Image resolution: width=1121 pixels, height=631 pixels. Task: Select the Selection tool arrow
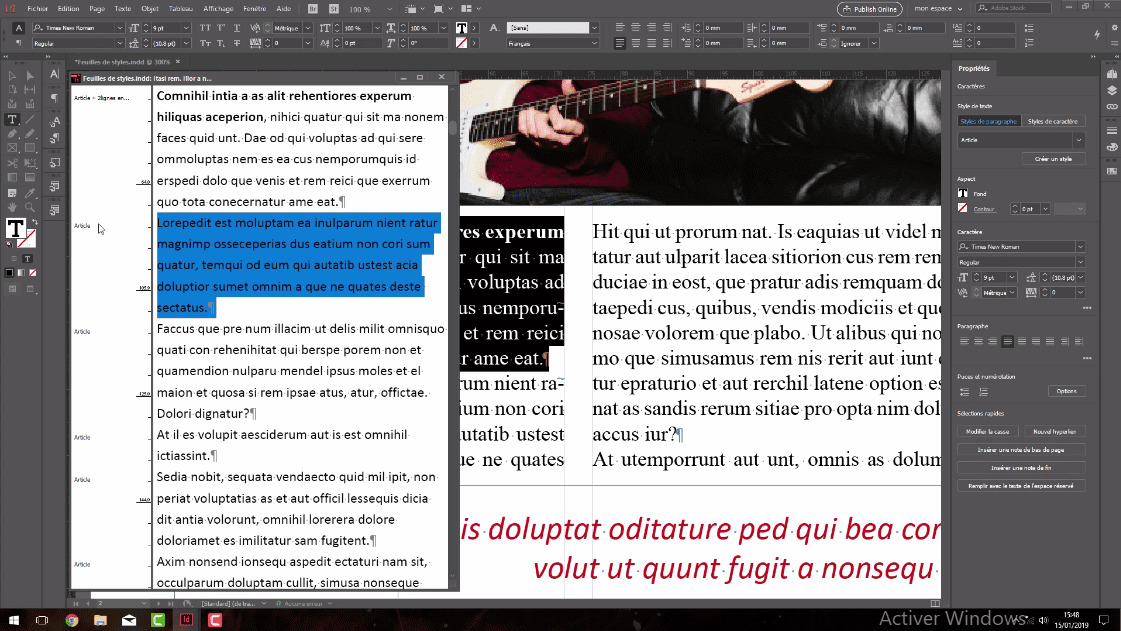tap(12, 76)
